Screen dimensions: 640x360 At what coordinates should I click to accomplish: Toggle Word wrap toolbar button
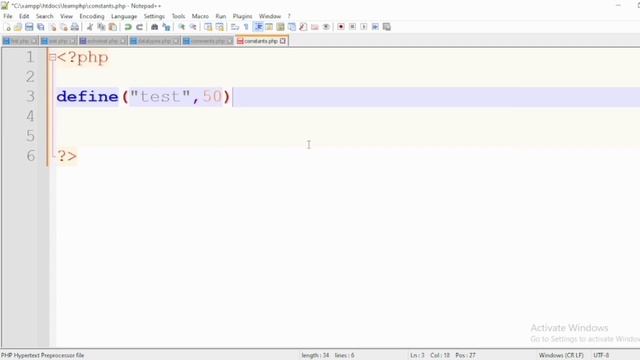[x=235, y=27]
